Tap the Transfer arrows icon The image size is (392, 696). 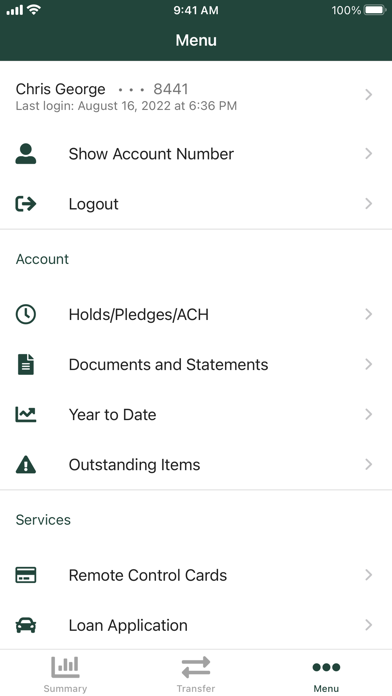tap(196, 667)
